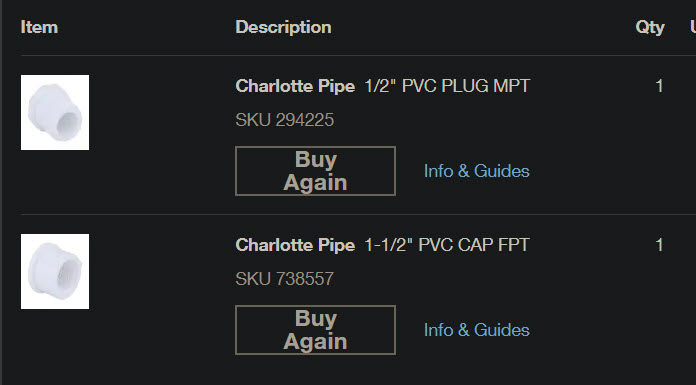Open the 1/2" PVC plug product thumbnail
The width and height of the screenshot is (696, 385).
pos(55,112)
